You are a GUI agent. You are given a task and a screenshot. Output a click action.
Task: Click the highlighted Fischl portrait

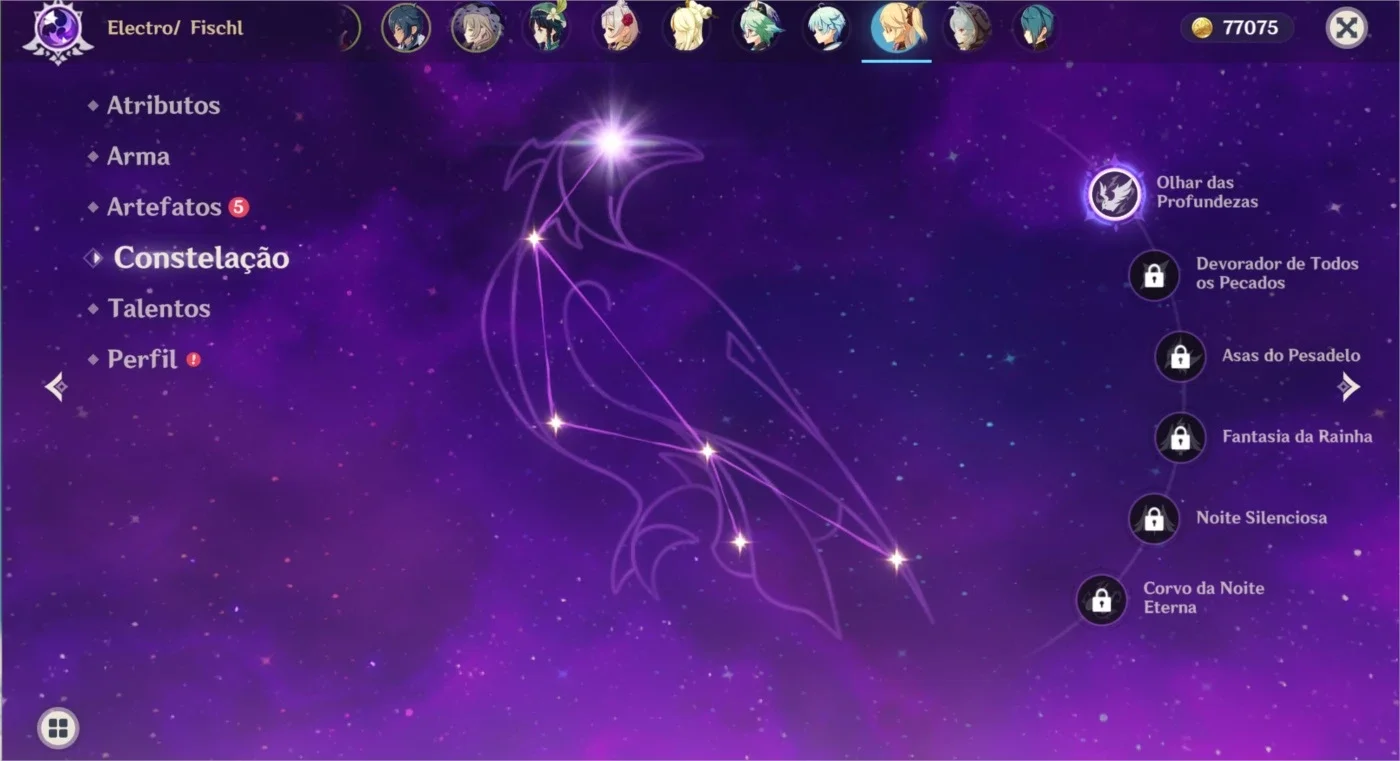[x=897, y=28]
